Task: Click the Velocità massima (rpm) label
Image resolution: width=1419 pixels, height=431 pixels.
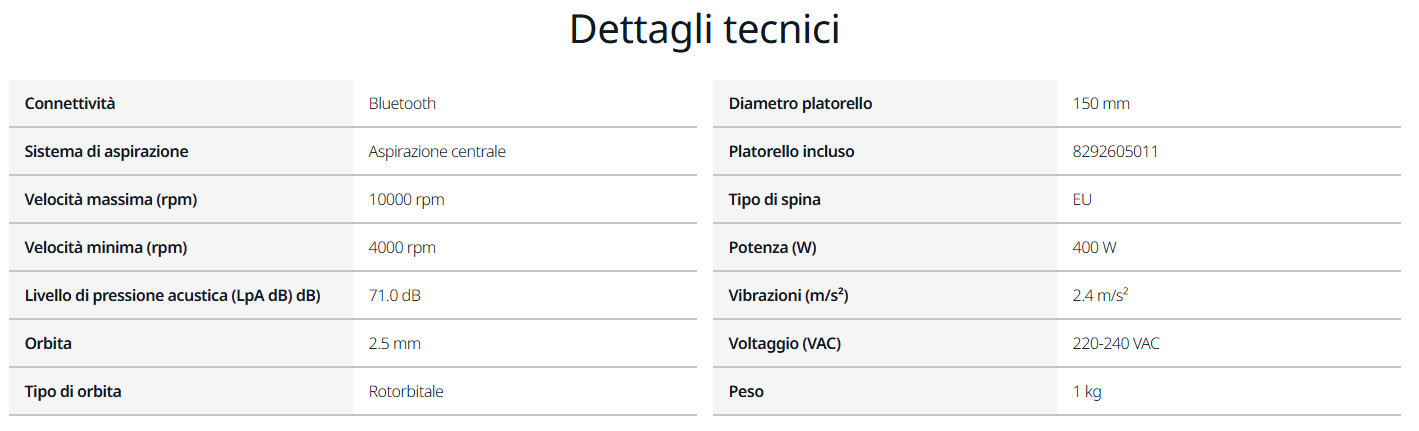Action: (x=111, y=200)
